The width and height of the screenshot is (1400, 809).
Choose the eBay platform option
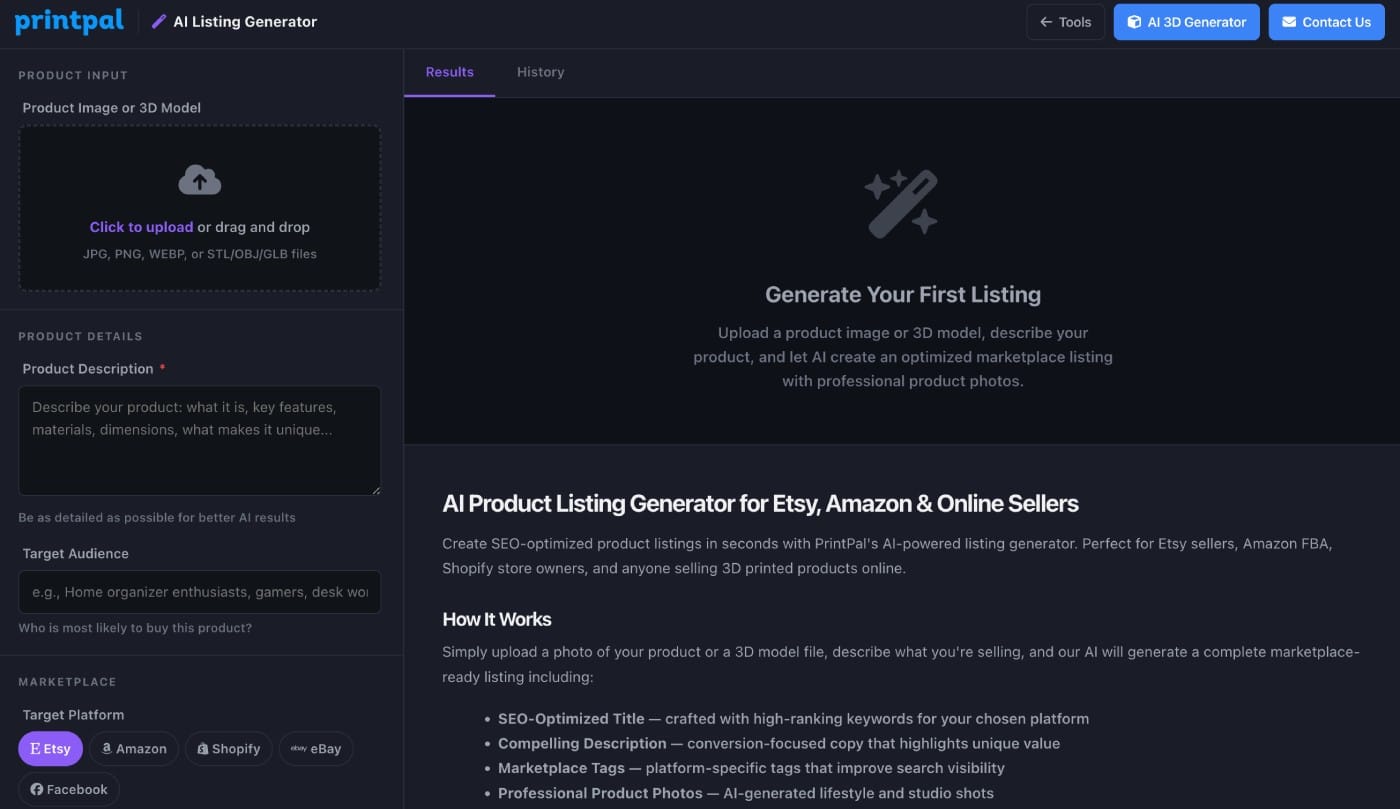[316, 749]
